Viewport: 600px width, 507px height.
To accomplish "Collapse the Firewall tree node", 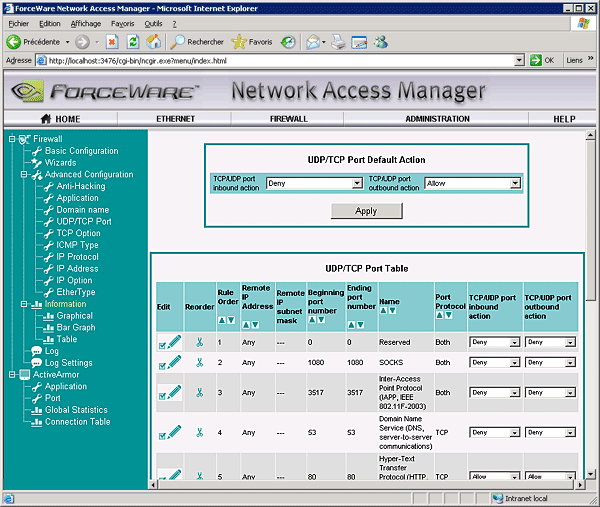I will 12,139.
